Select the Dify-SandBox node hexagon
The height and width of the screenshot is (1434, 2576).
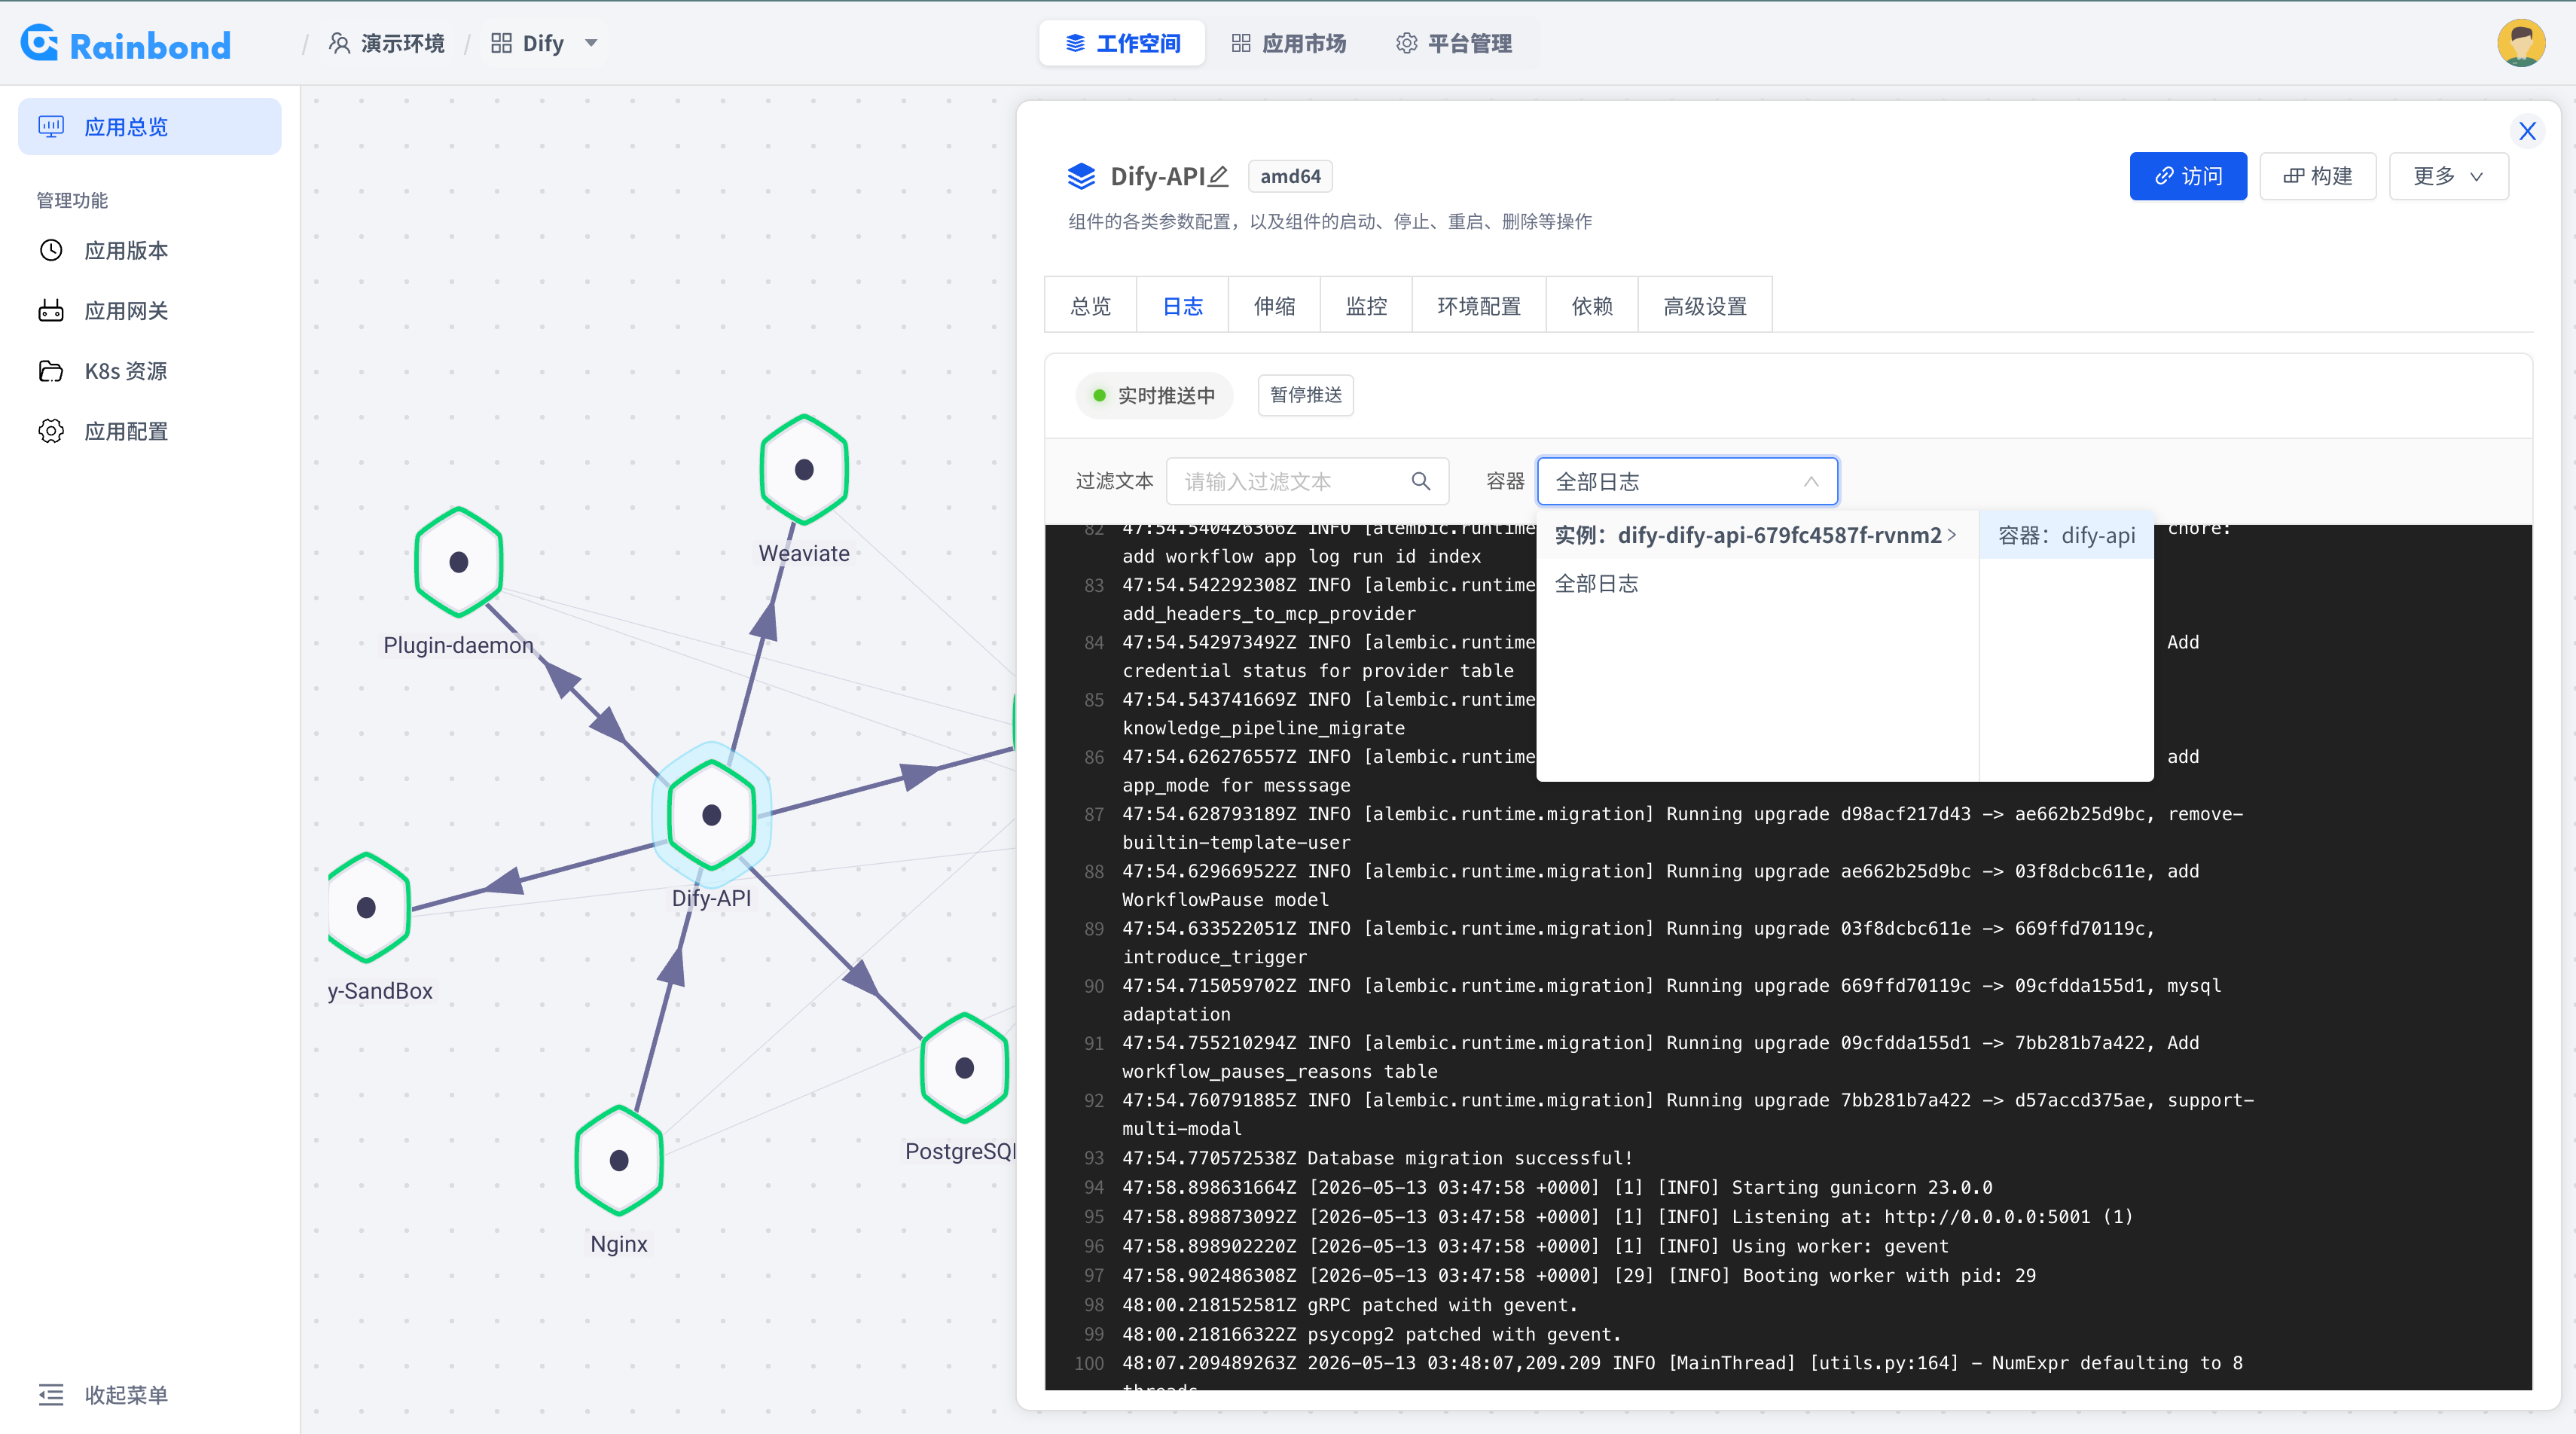[x=367, y=907]
